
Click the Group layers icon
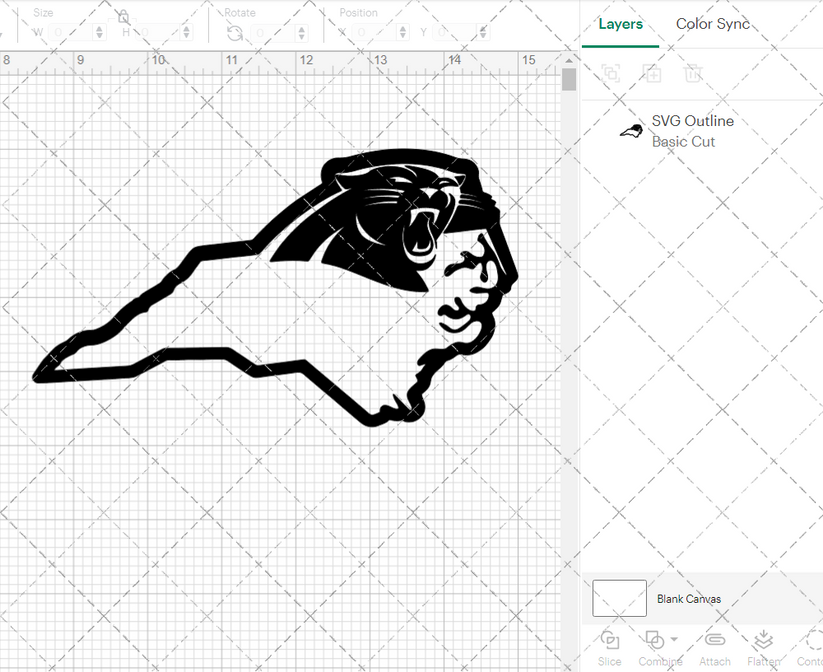pos(611,74)
